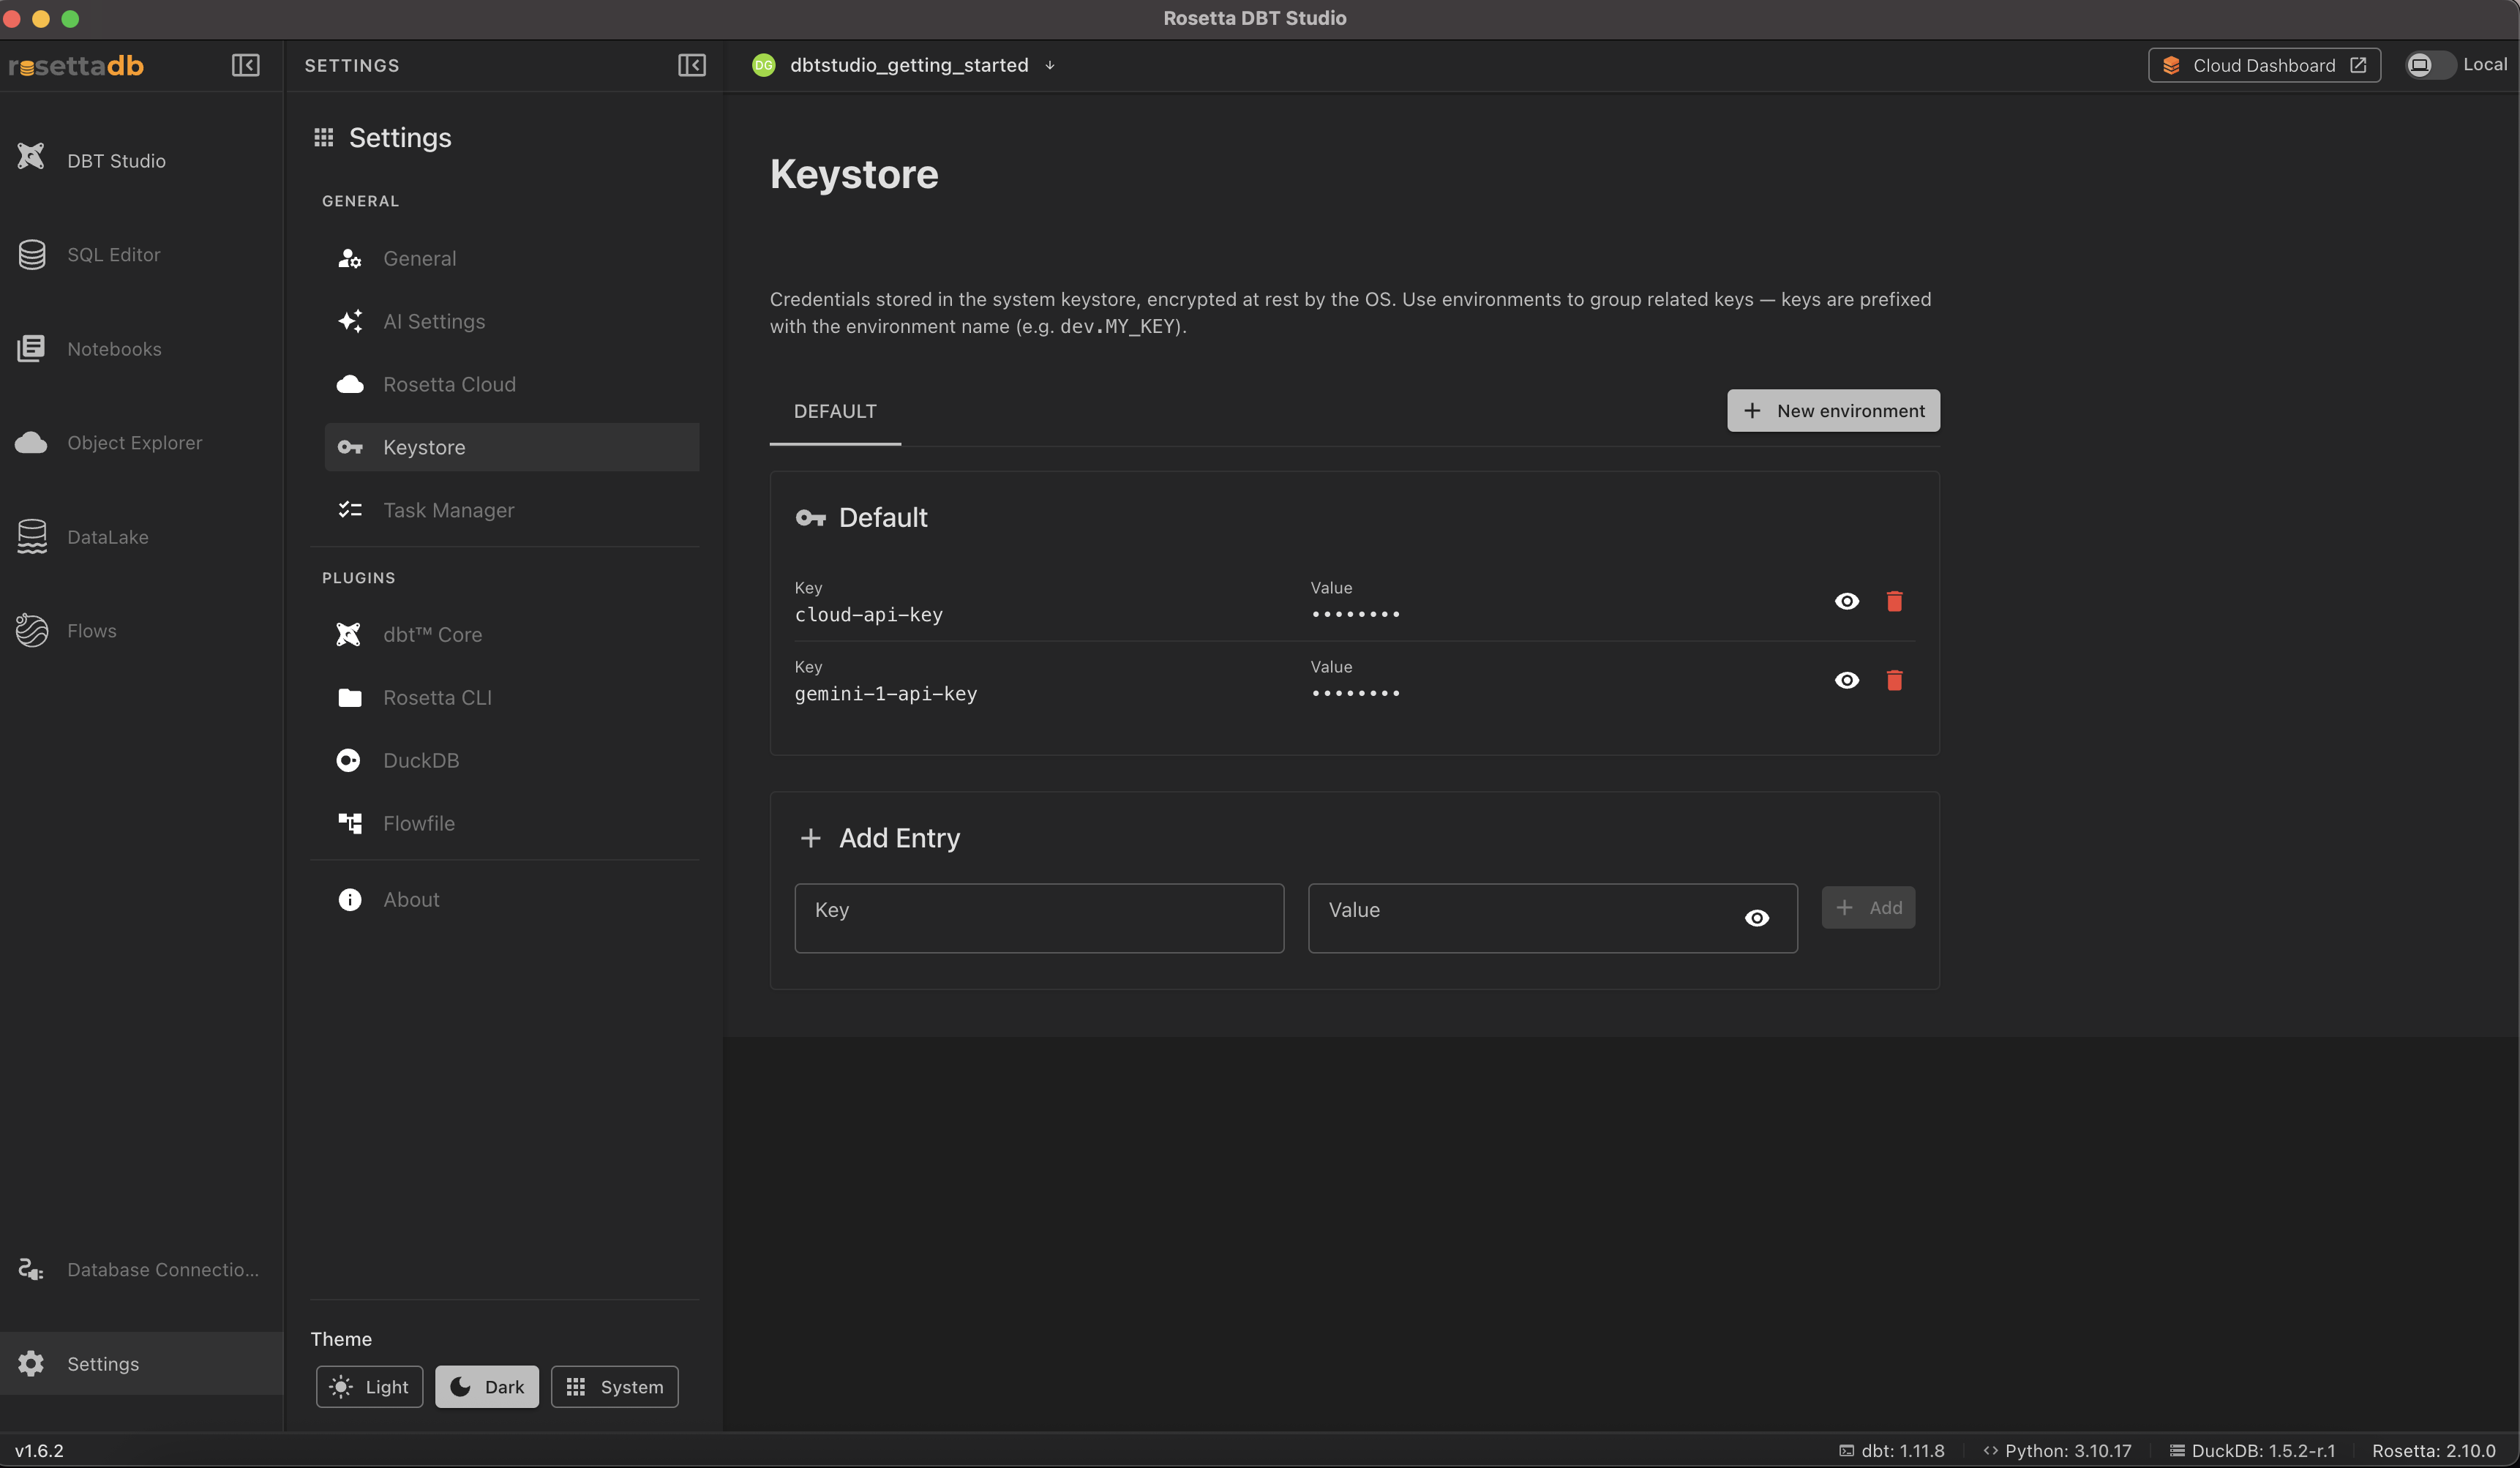Open the DataLake icon in sidebar
Image resolution: width=2520 pixels, height=1468 pixels.
click(31, 536)
